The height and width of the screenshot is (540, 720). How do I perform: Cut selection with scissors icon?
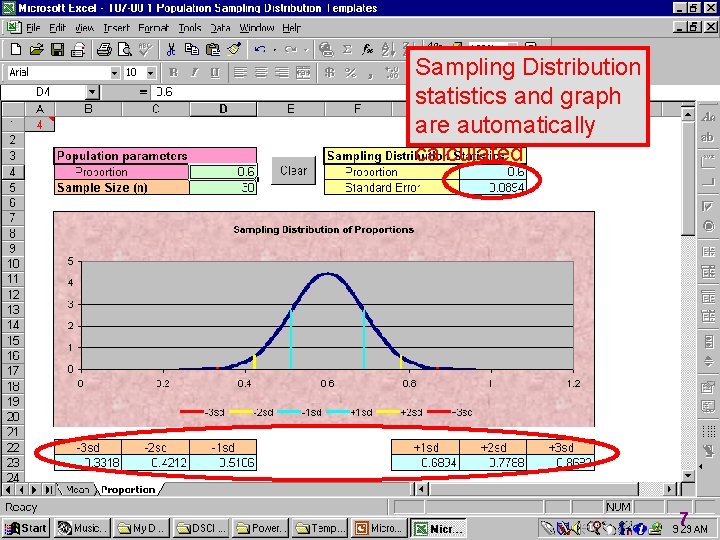(171, 49)
